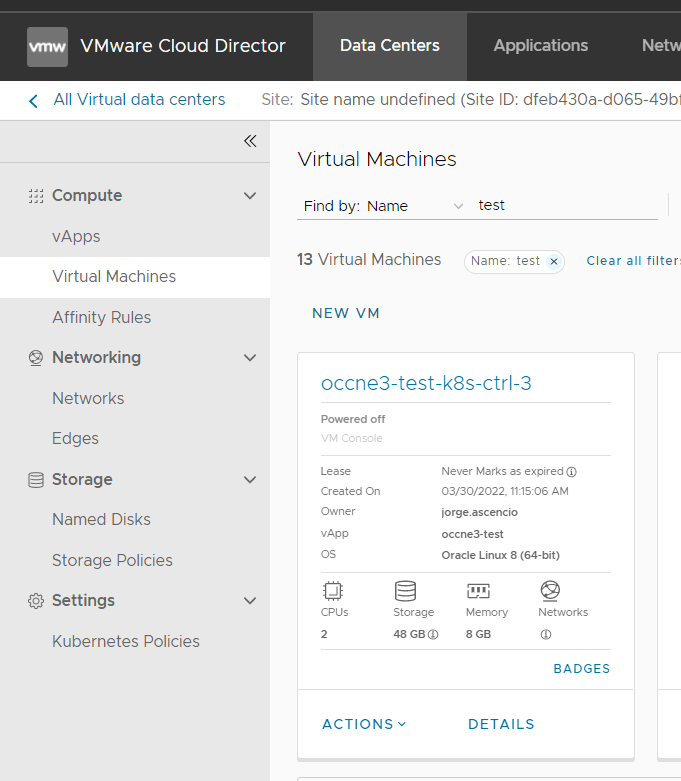Remove the Name: test filter chip
This screenshot has height=781, width=681.
tap(553, 261)
